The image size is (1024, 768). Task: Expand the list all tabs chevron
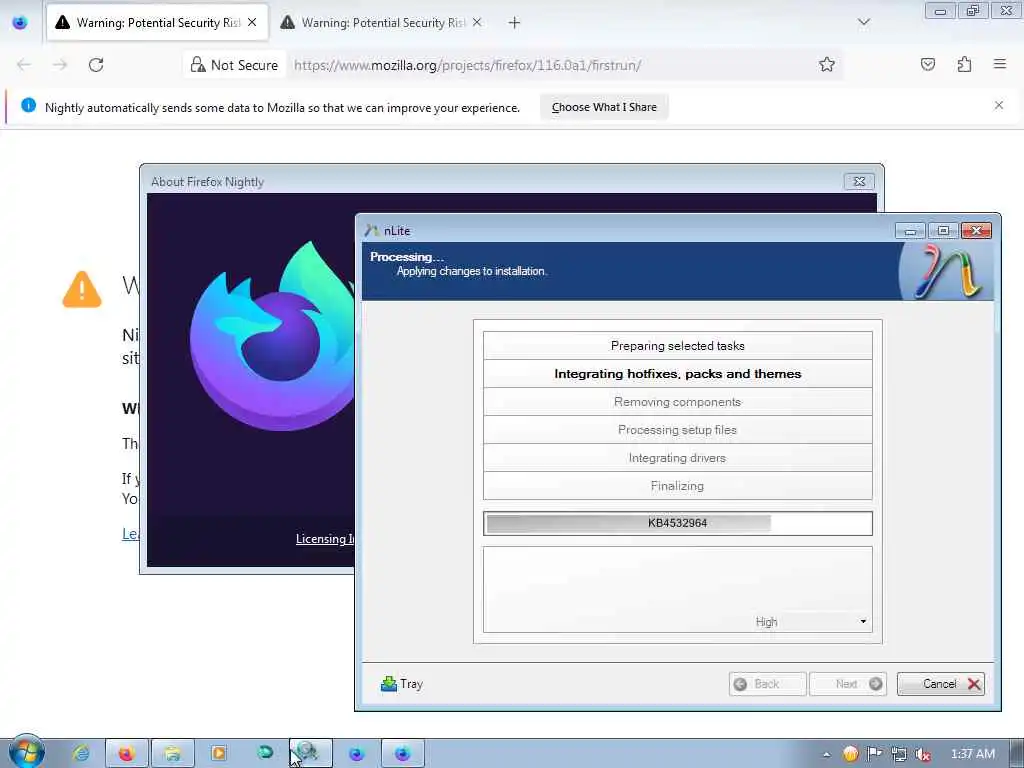click(x=864, y=22)
